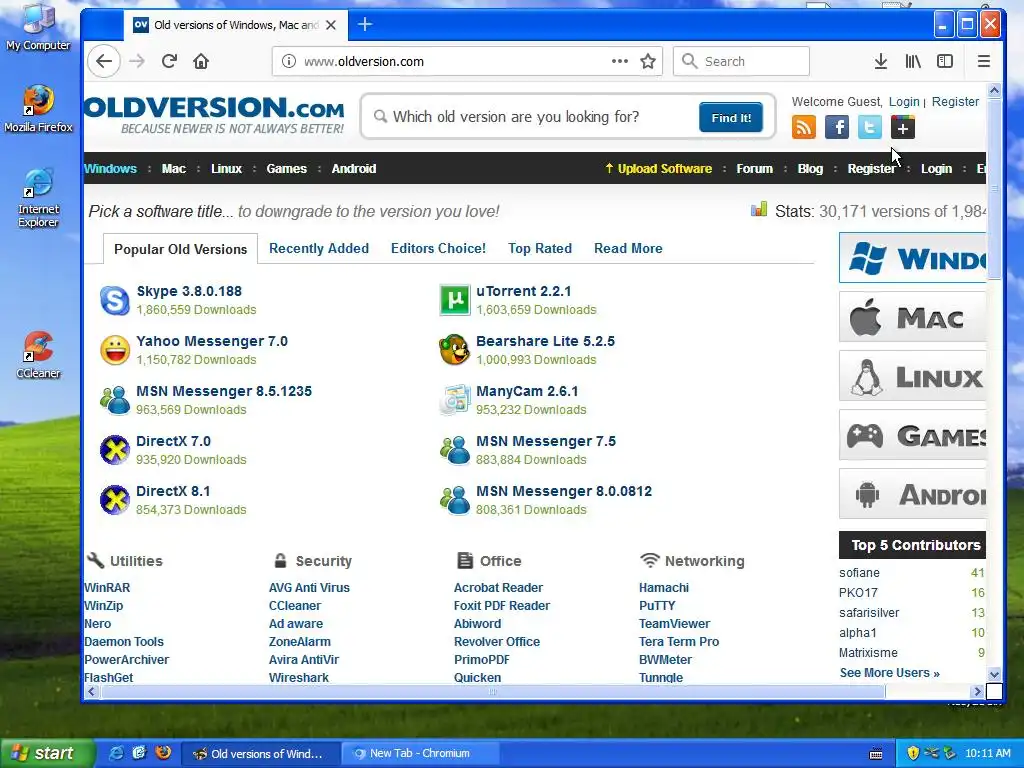Click the DirectX 7.0 yellow X icon
Image resolution: width=1024 pixels, height=768 pixels.
coord(115,450)
